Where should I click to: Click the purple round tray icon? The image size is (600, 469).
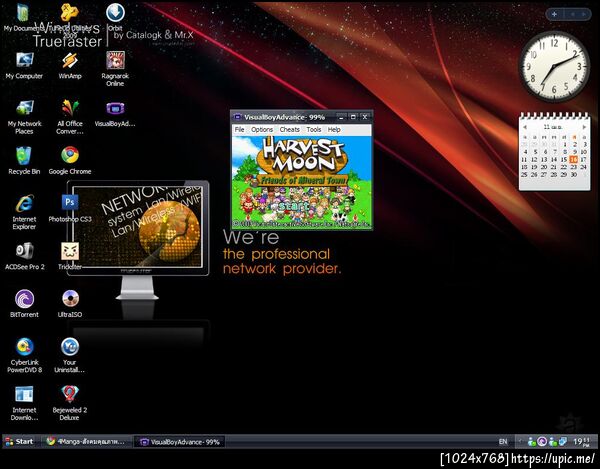click(542, 442)
